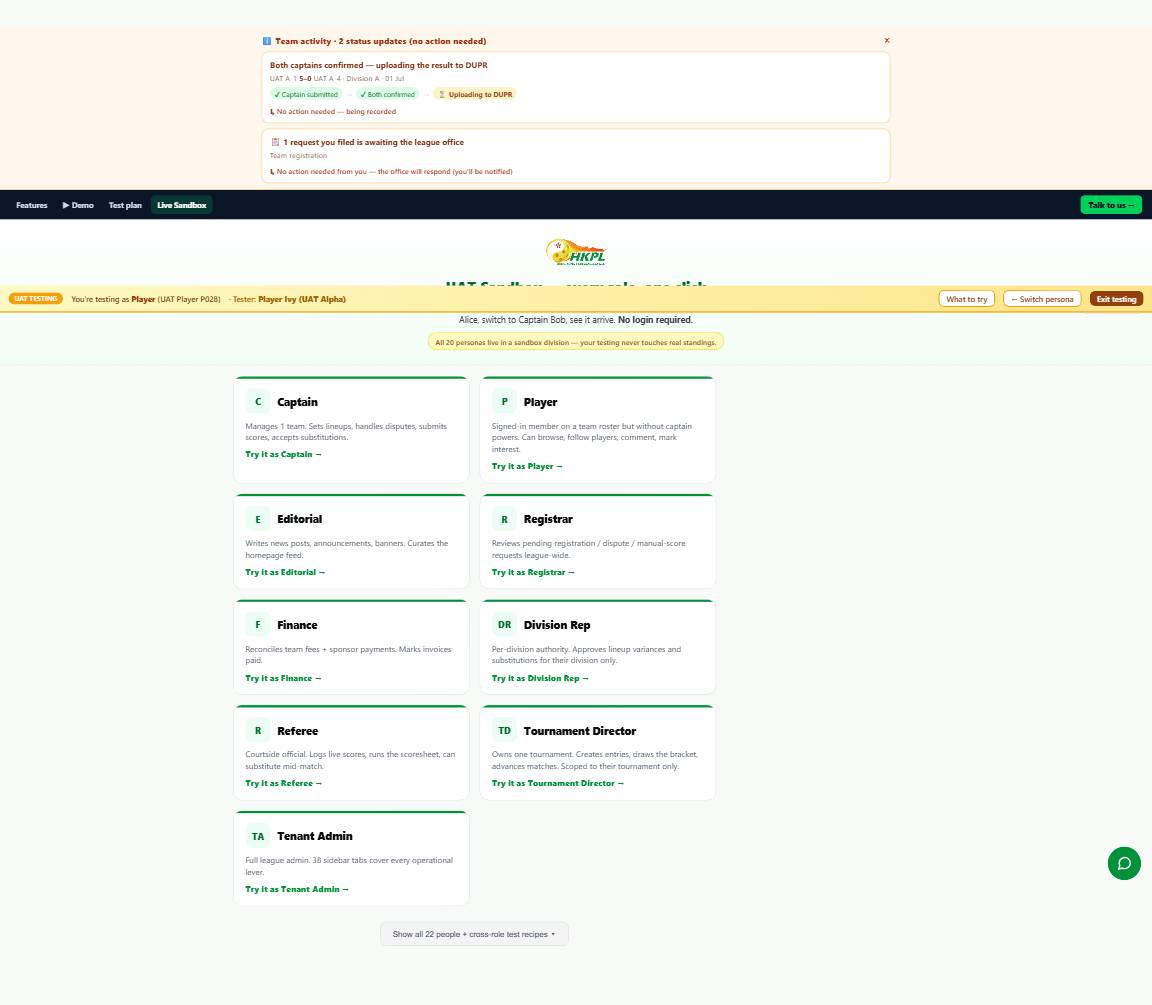Click the Team registration subtitle
Screen dimensions: 1152x1005
pyautogui.click(x=298, y=156)
